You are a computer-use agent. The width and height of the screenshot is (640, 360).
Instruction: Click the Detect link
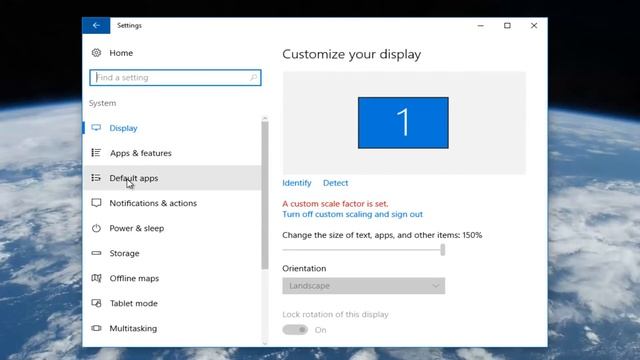tap(336, 183)
